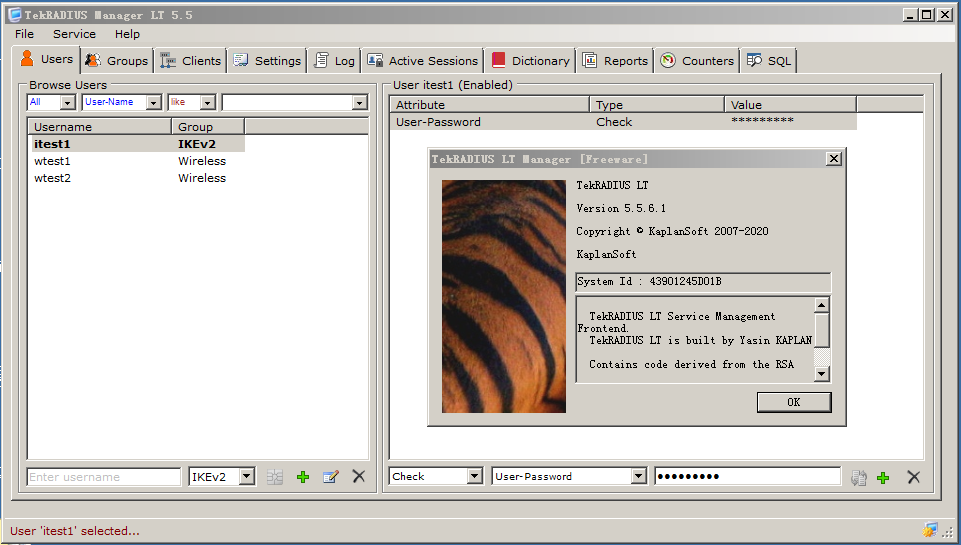Expand the 'Check' attribute type dropdown
Viewport: 961px width, 545px height.
click(474, 476)
